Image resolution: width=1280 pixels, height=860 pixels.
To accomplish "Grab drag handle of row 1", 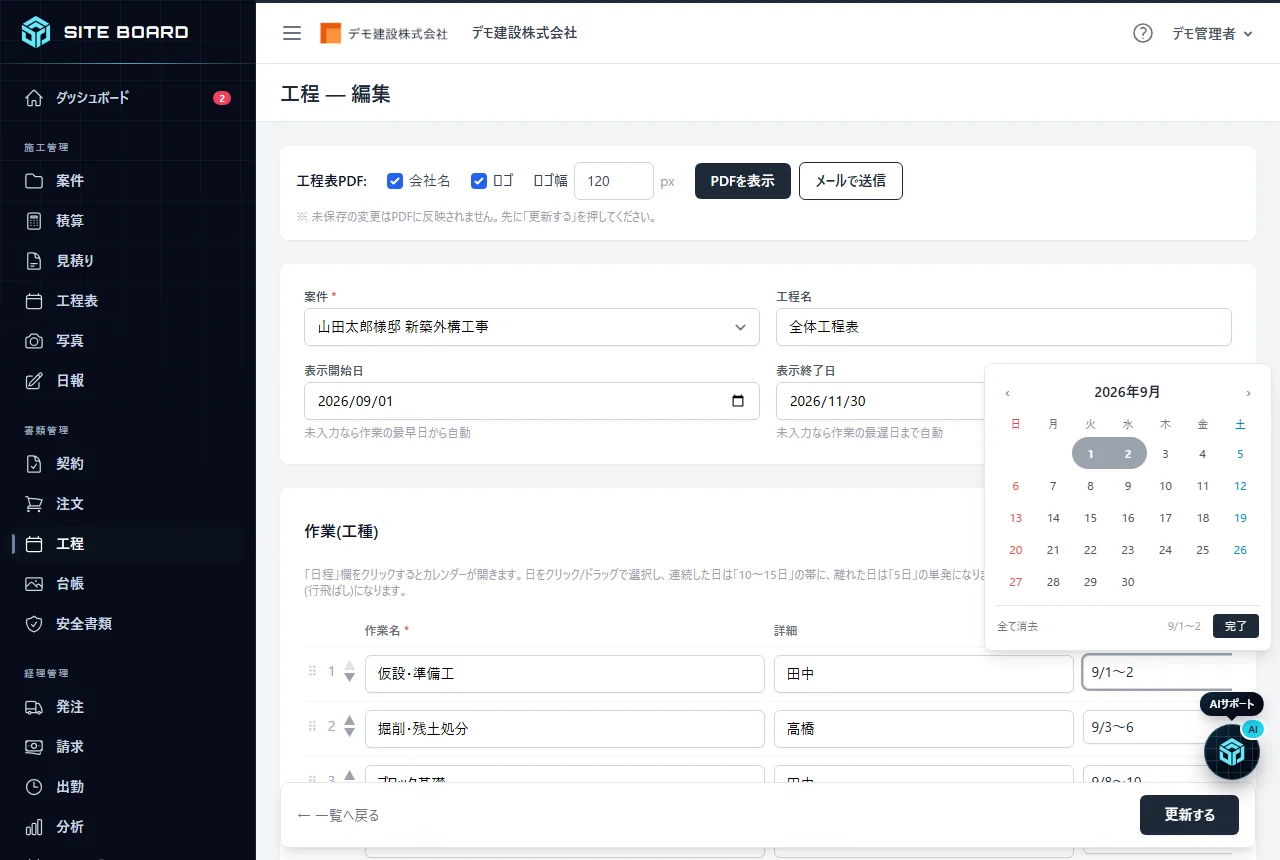I will tap(312, 672).
